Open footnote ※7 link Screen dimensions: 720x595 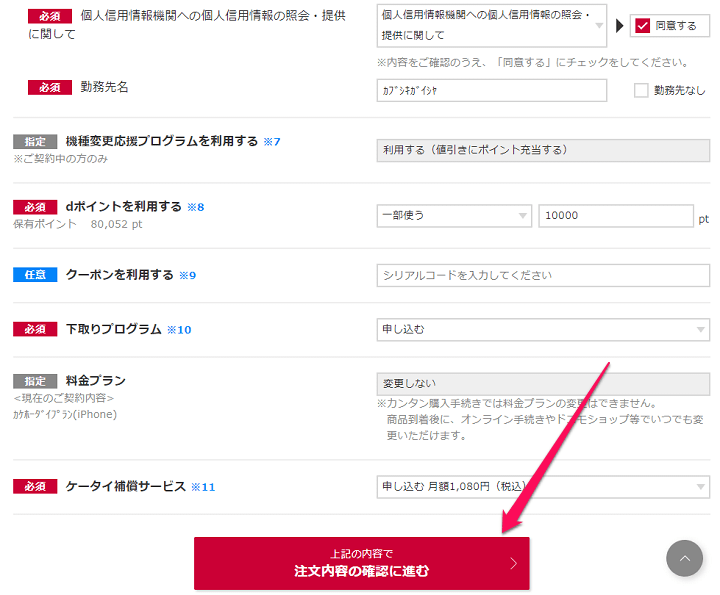(272, 142)
